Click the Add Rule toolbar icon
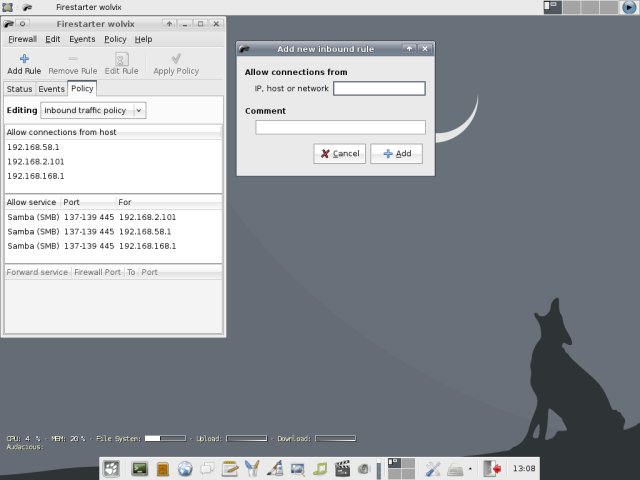The width and height of the screenshot is (640, 480). click(x=24, y=64)
